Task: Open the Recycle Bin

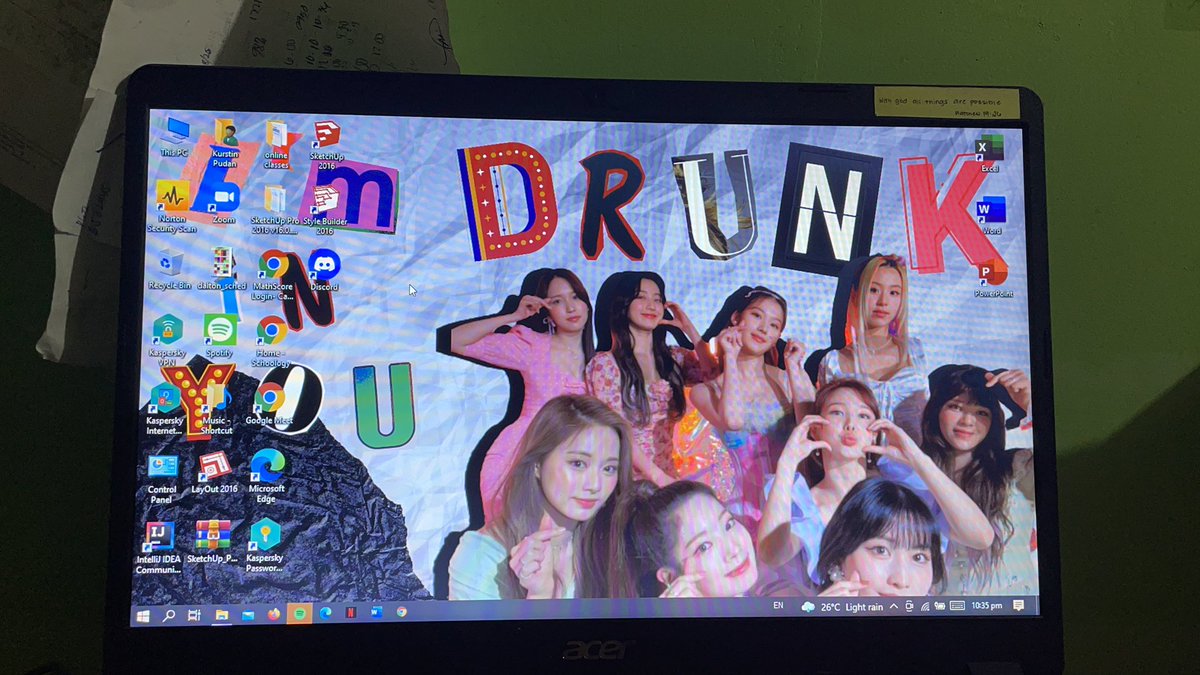Action: [170, 270]
